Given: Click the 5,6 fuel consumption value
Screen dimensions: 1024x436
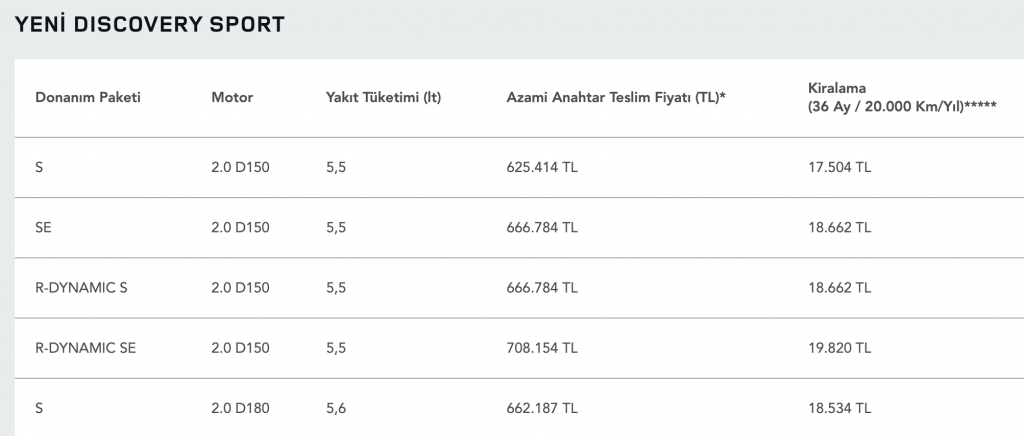Looking at the screenshot, I should tap(336, 409).
